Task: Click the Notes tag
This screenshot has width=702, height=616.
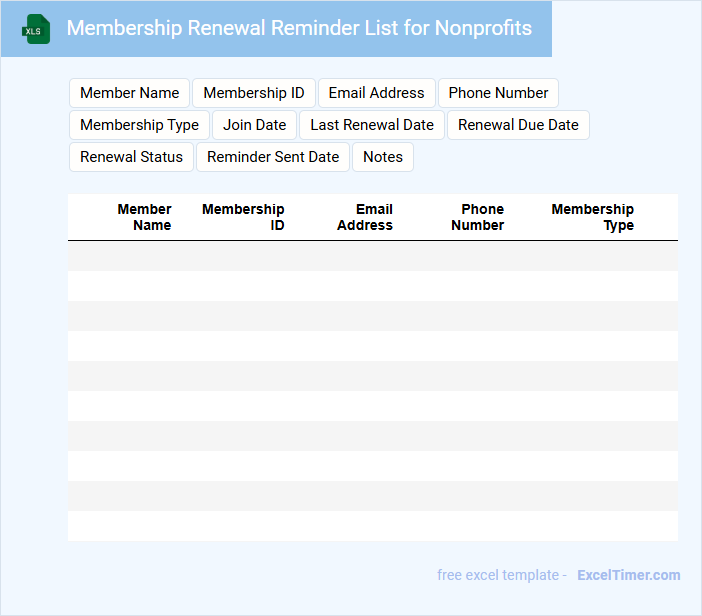Action: coord(383,157)
